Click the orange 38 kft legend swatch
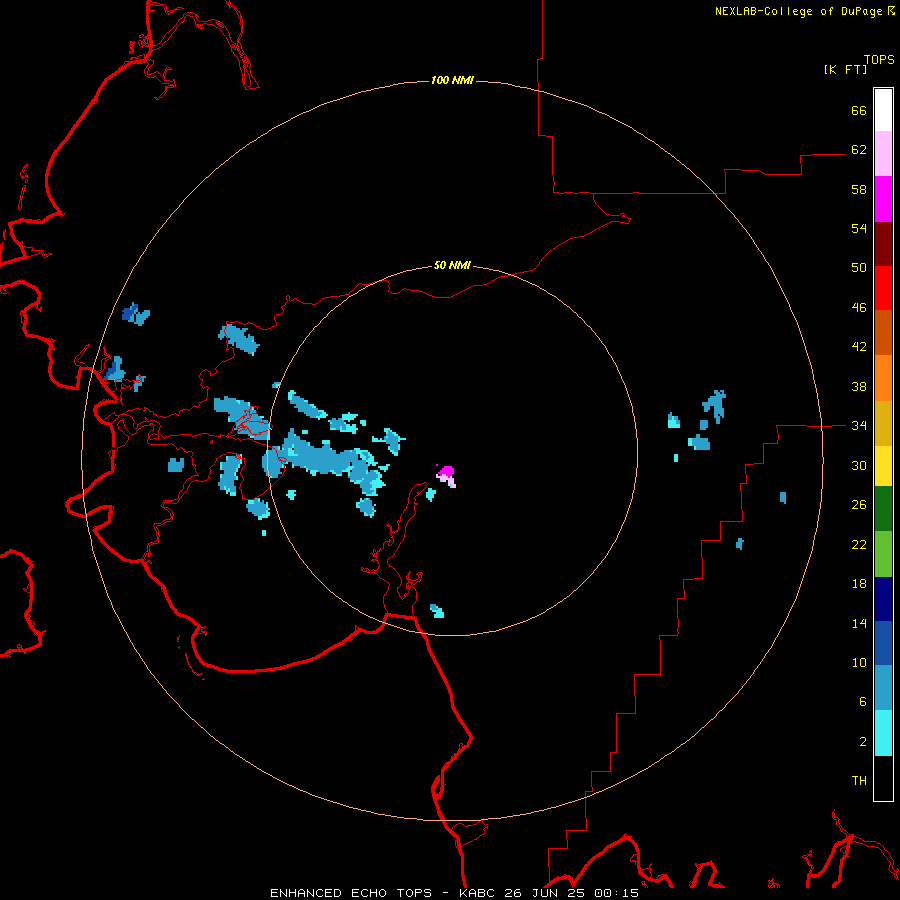Screen dimensions: 900x900 pos(883,378)
